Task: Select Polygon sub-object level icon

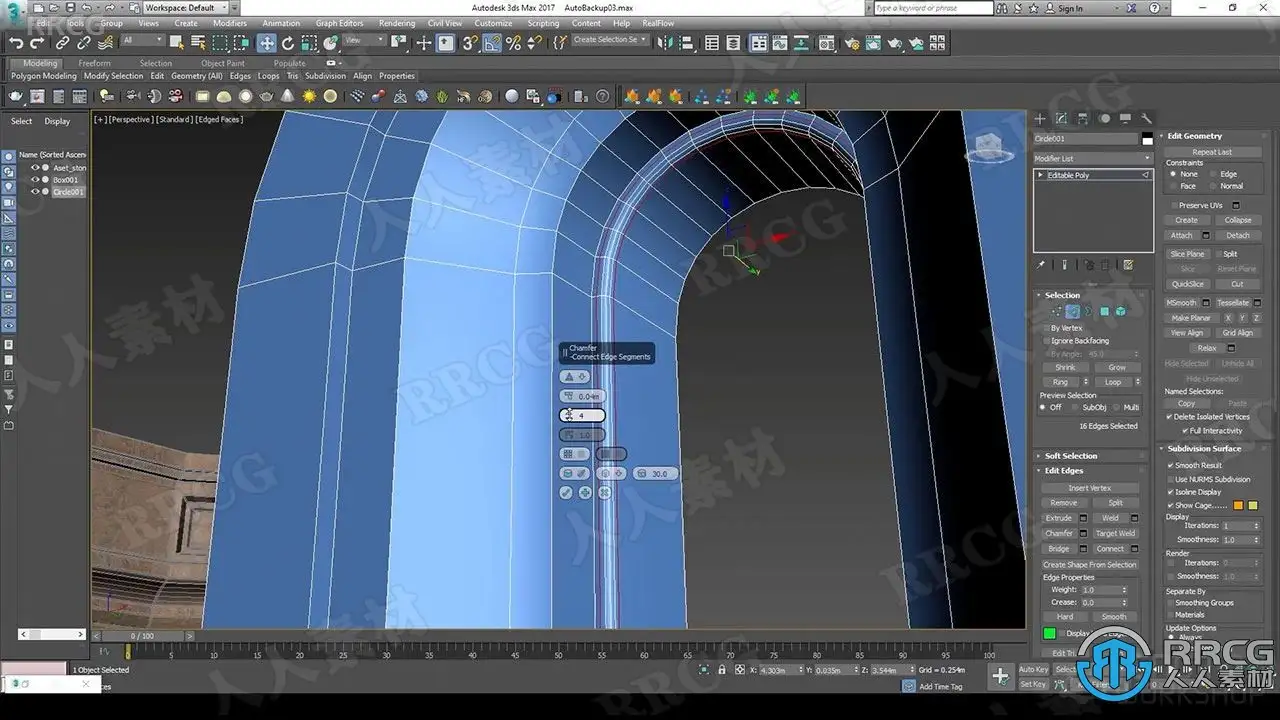Action: 1105,311
